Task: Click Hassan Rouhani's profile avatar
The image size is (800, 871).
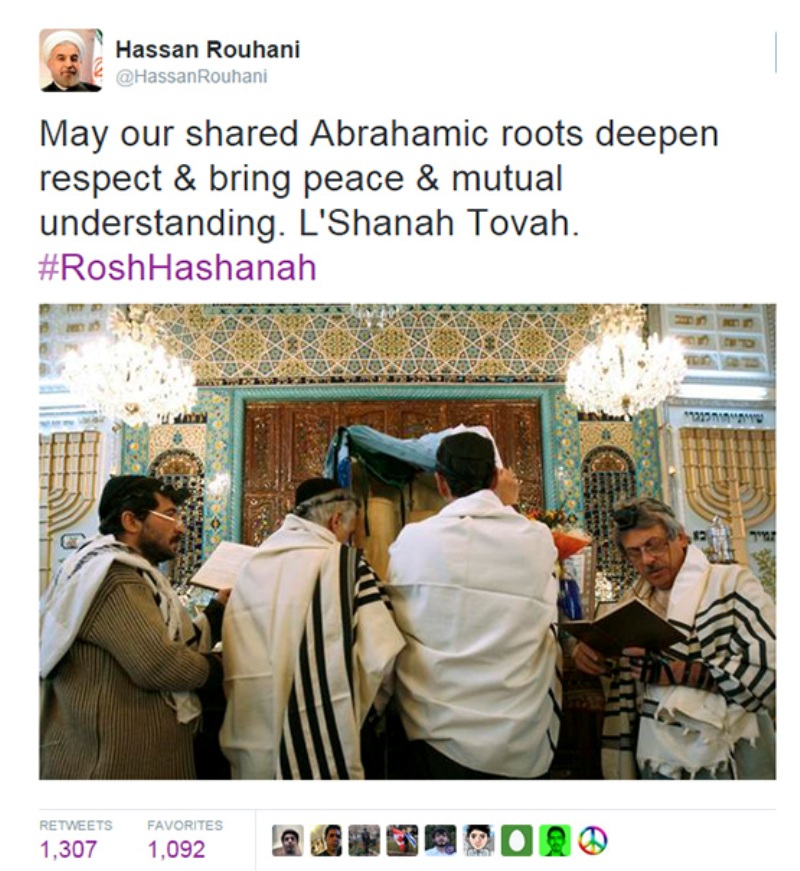Action: 71,60
